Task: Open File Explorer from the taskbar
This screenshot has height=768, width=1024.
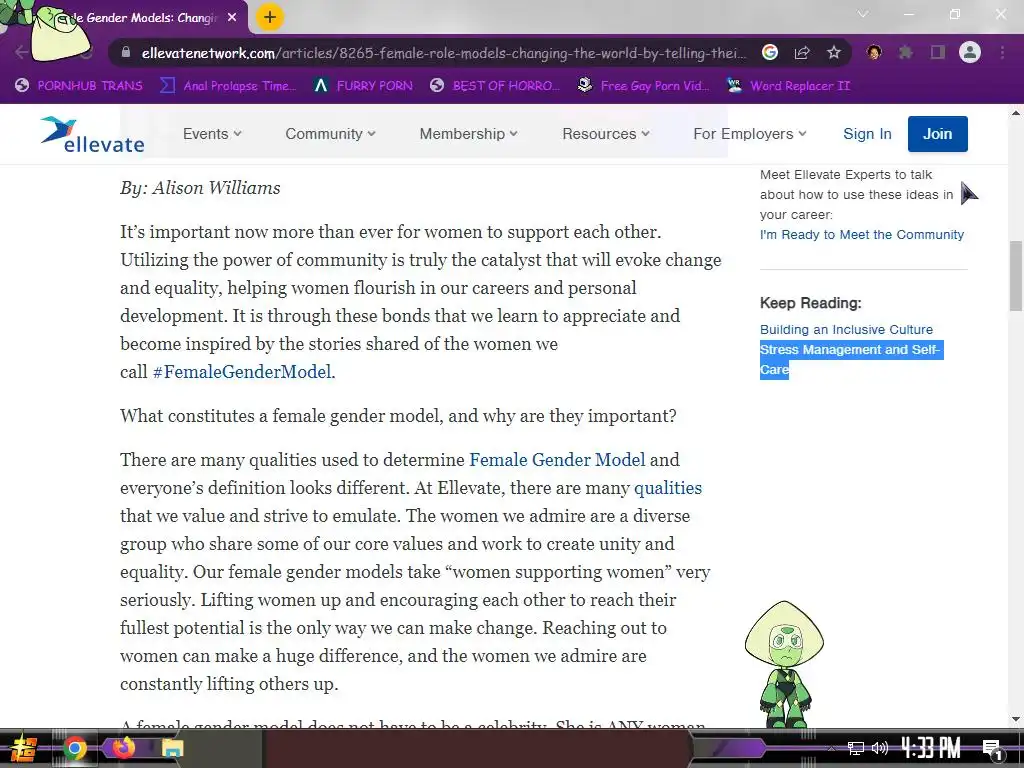Action: 173,748
